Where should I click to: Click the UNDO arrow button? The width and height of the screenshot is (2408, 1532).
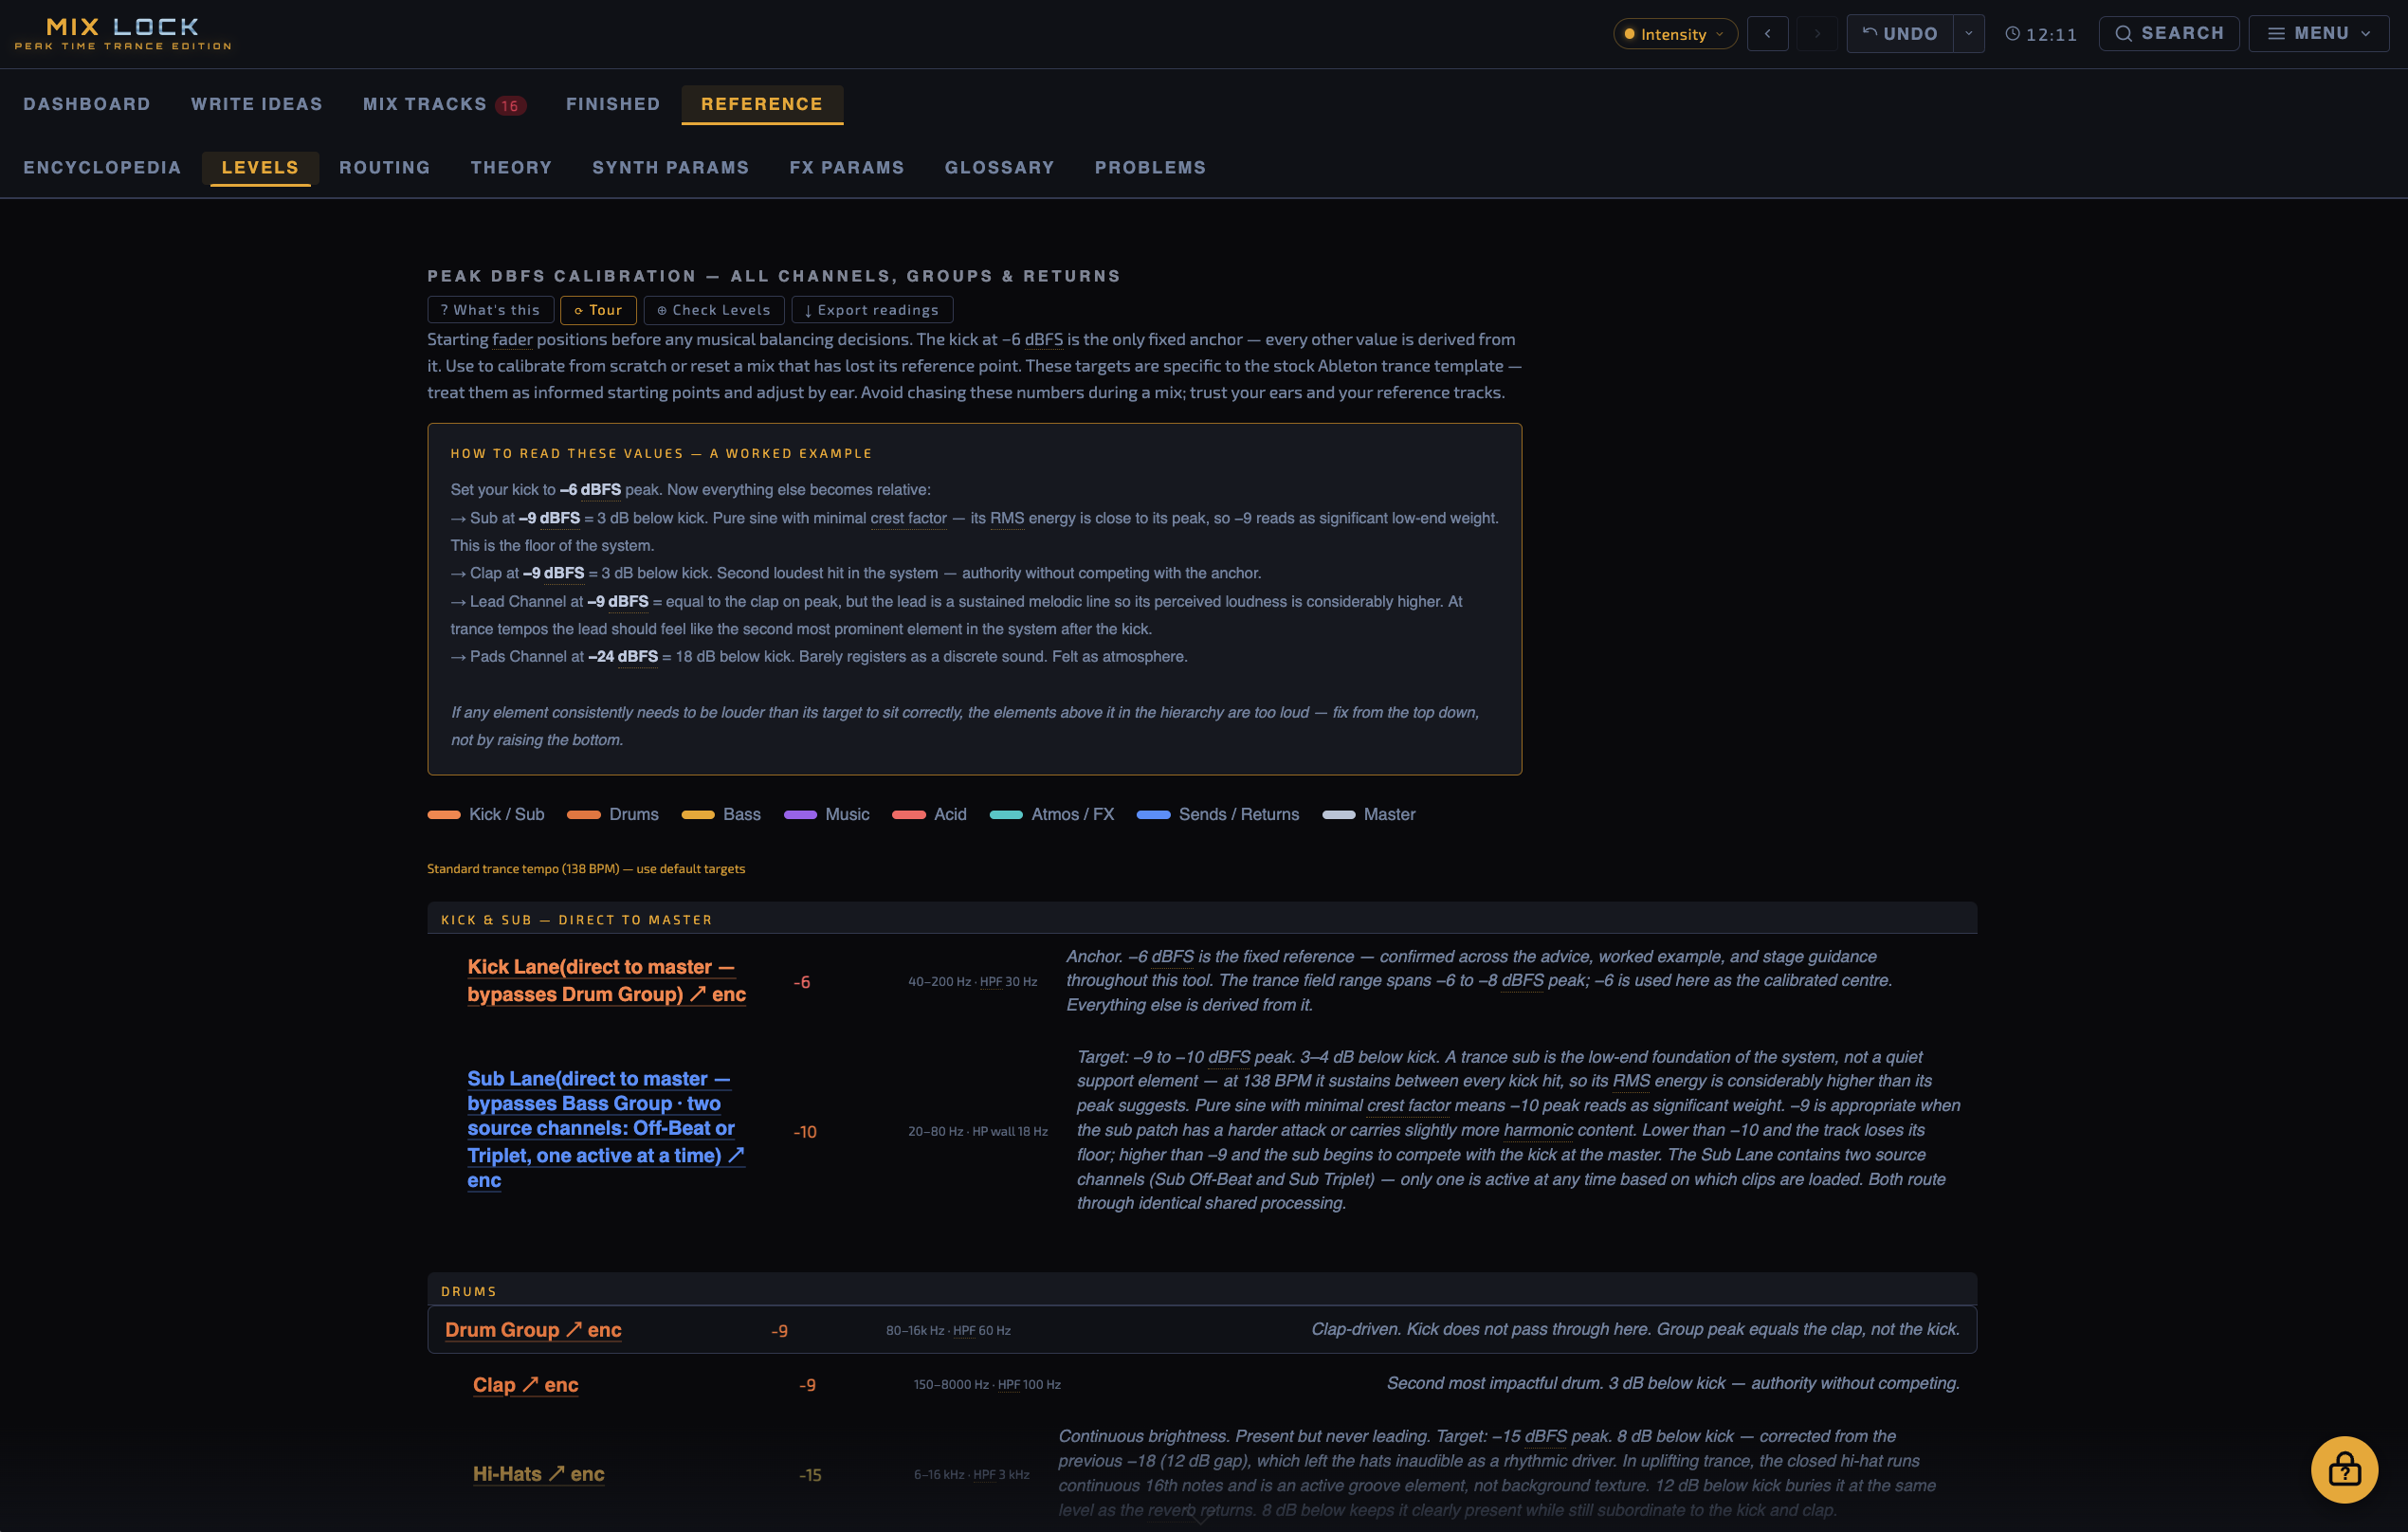pos(1899,34)
